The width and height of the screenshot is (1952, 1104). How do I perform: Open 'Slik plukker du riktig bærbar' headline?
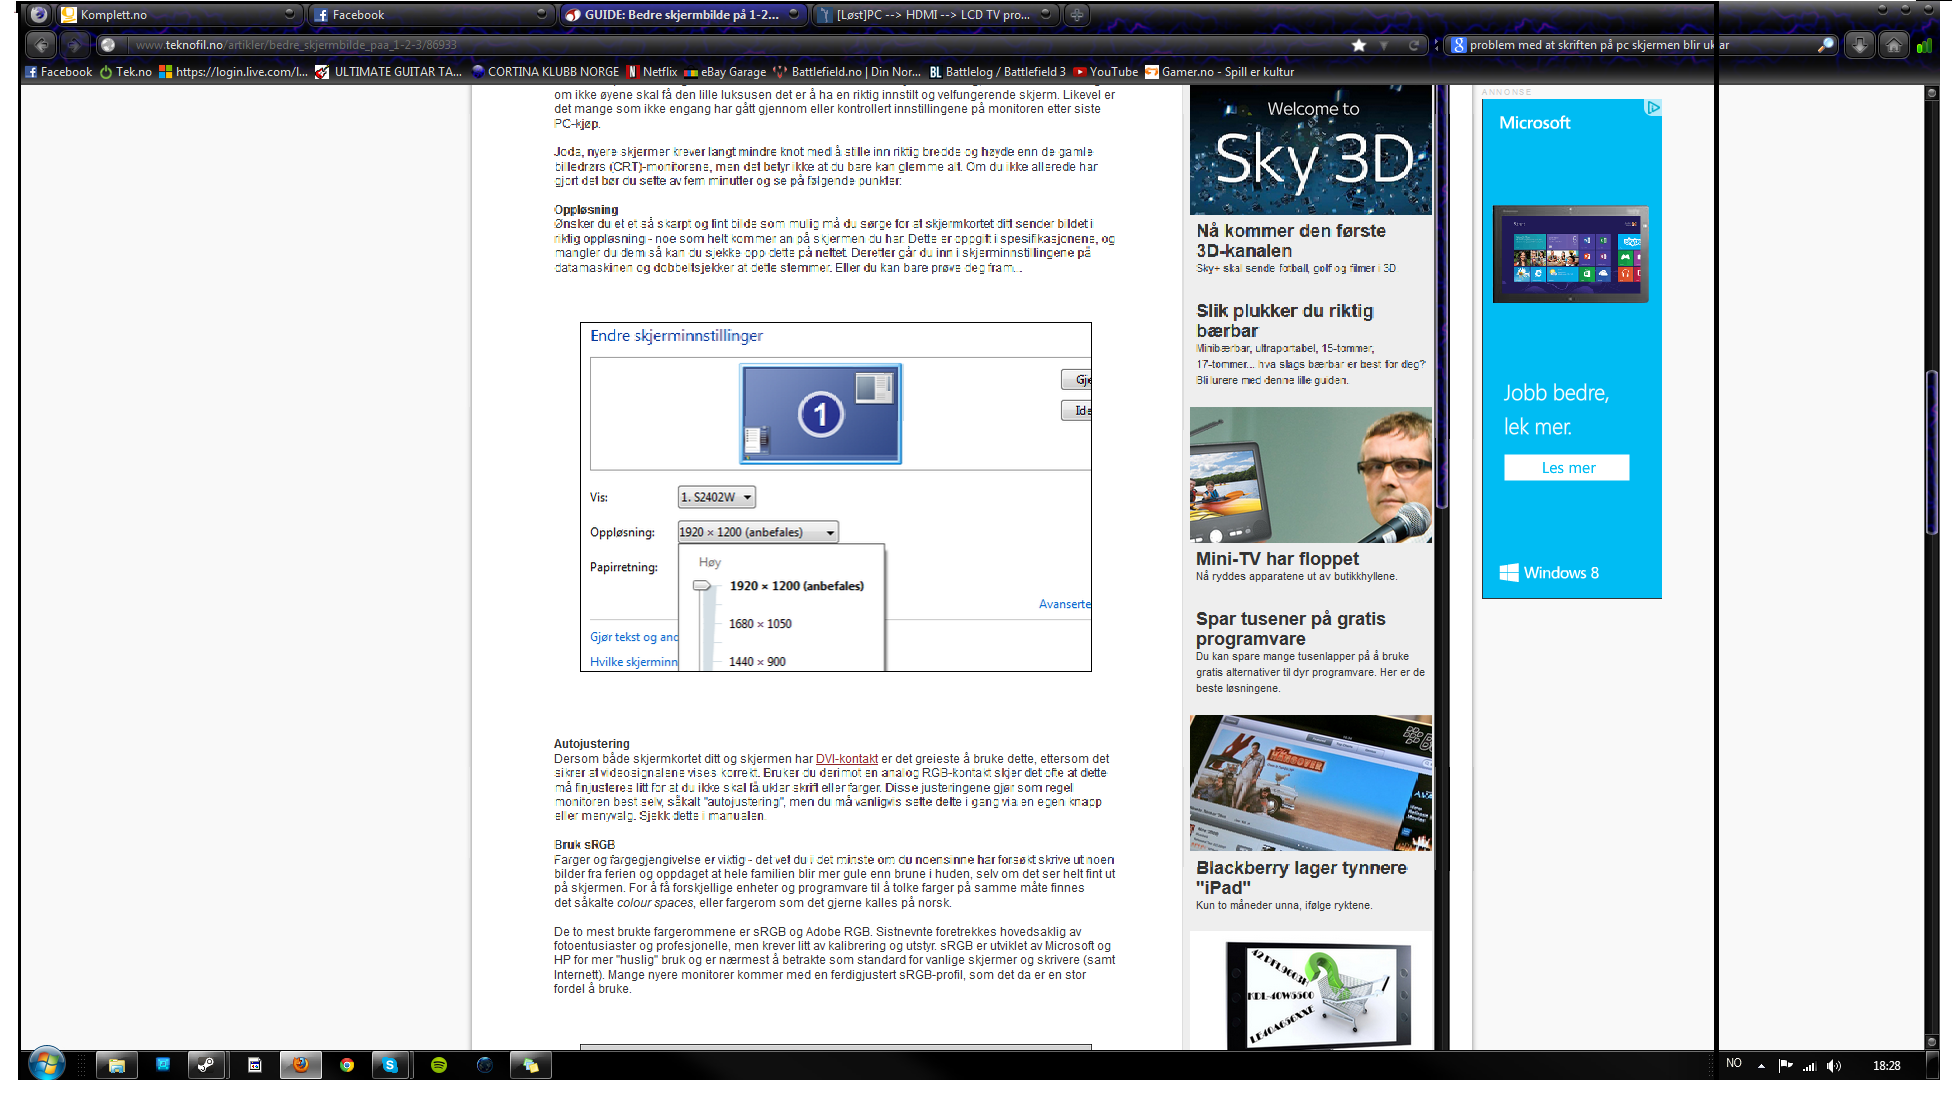1284,321
